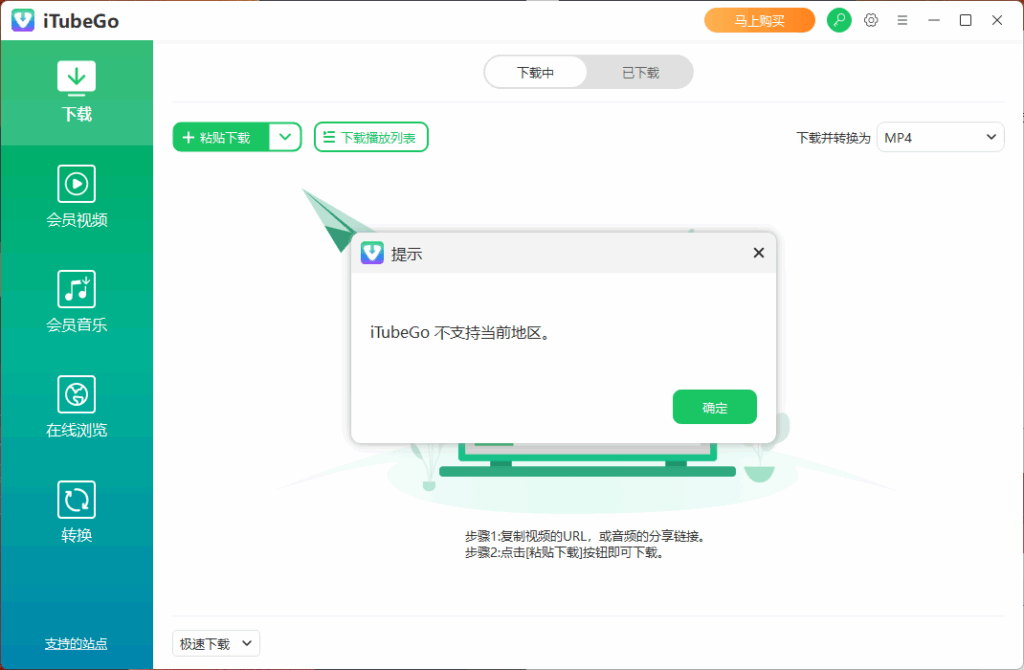
Task: Switch to the 下载中 downloading tab
Action: 536,72
